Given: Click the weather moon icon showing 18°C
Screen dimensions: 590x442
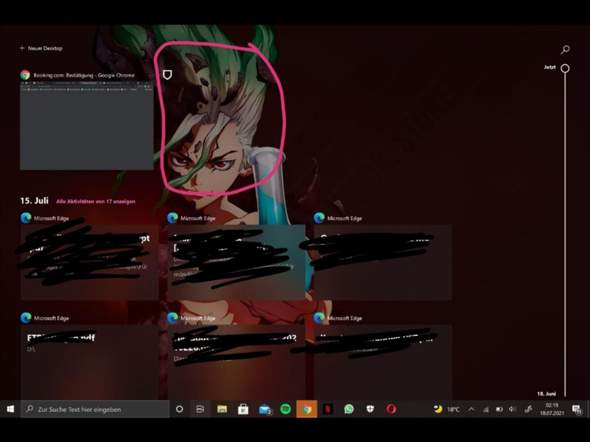Looking at the screenshot, I should point(446,409).
